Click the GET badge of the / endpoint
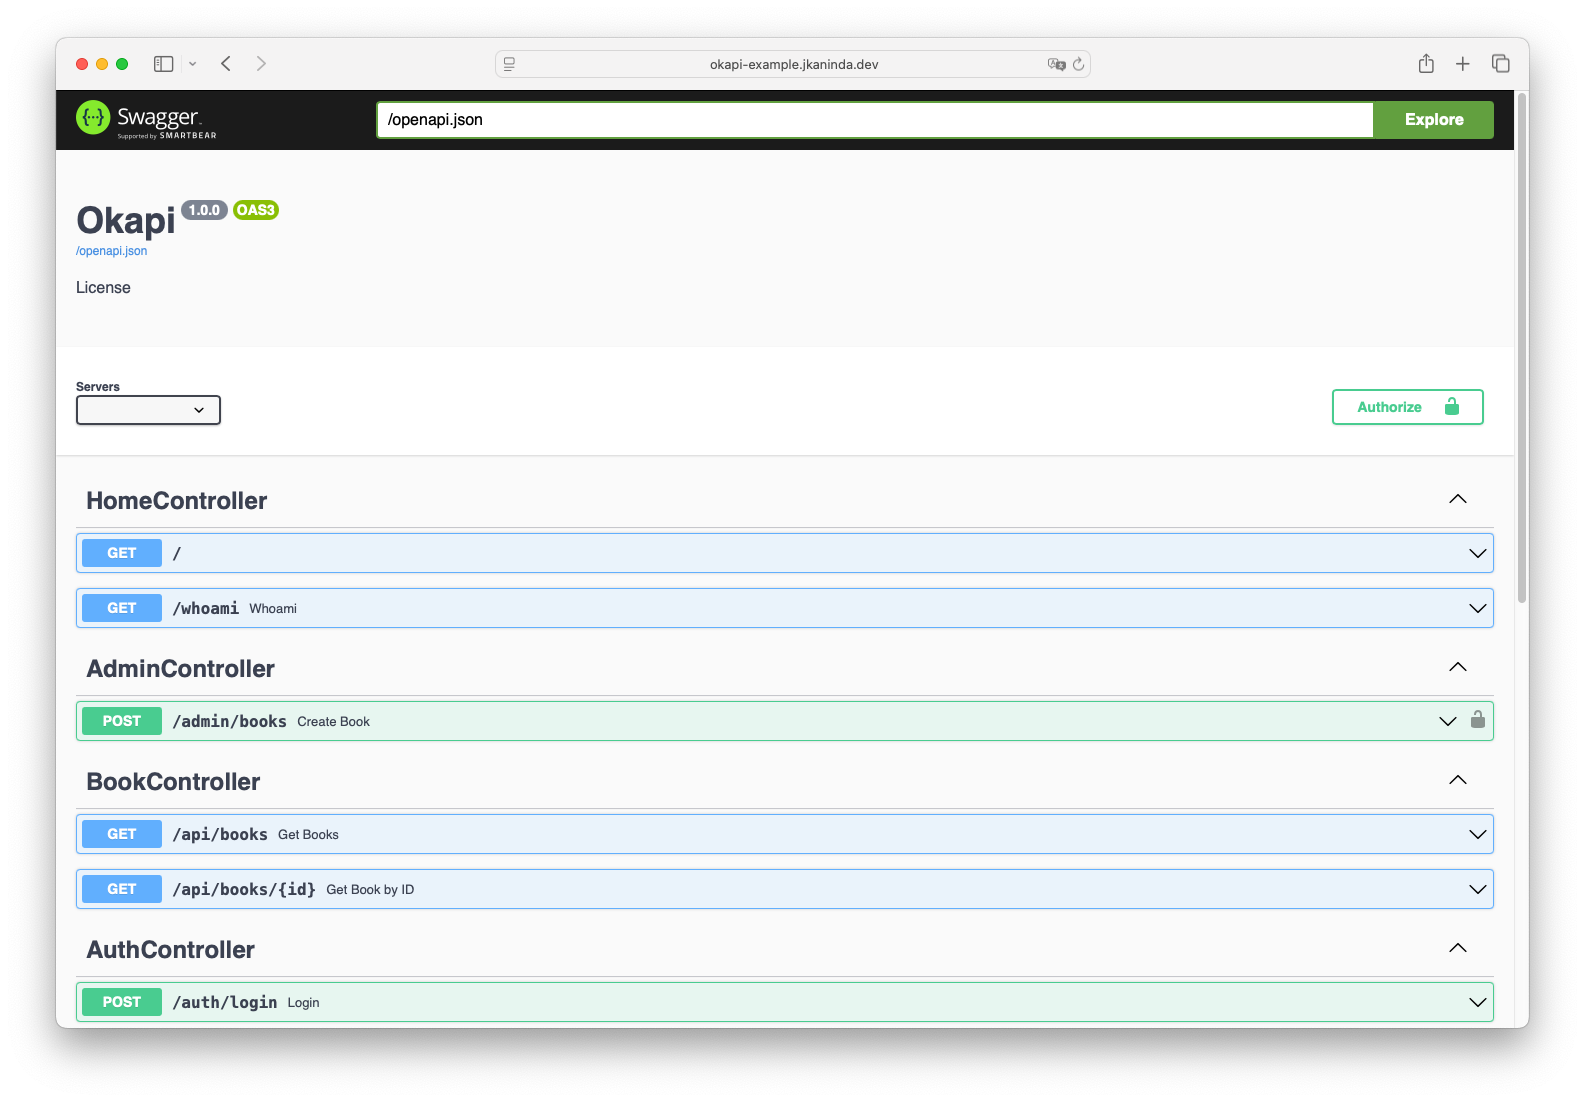This screenshot has width=1585, height=1102. pyautogui.click(x=122, y=553)
